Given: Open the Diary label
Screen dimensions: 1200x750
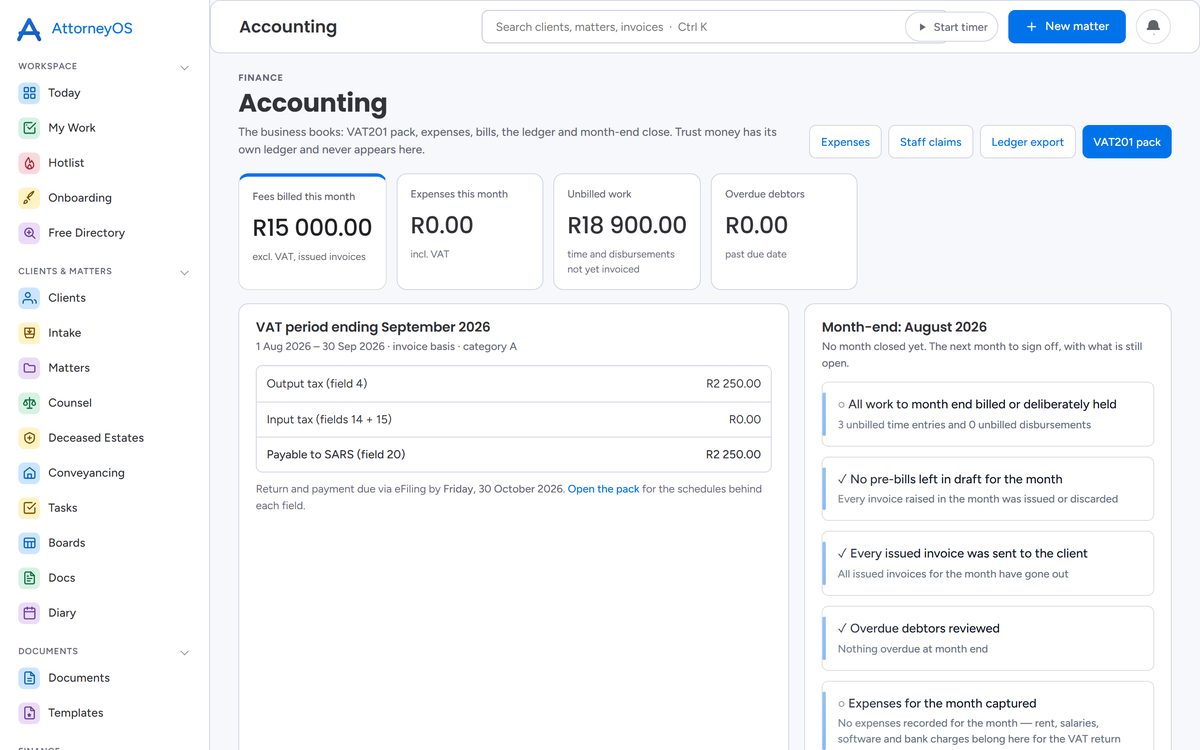Looking at the screenshot, I should [62, 613].
